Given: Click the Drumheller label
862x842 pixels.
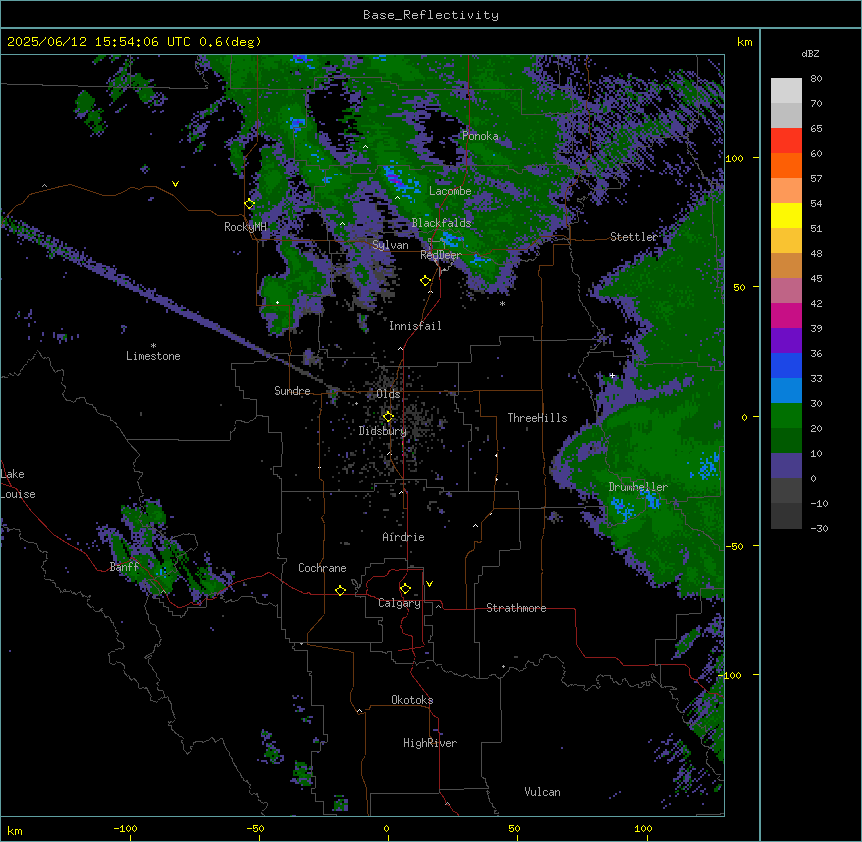Looking at the screenshot, I should (x=638, y=487).
